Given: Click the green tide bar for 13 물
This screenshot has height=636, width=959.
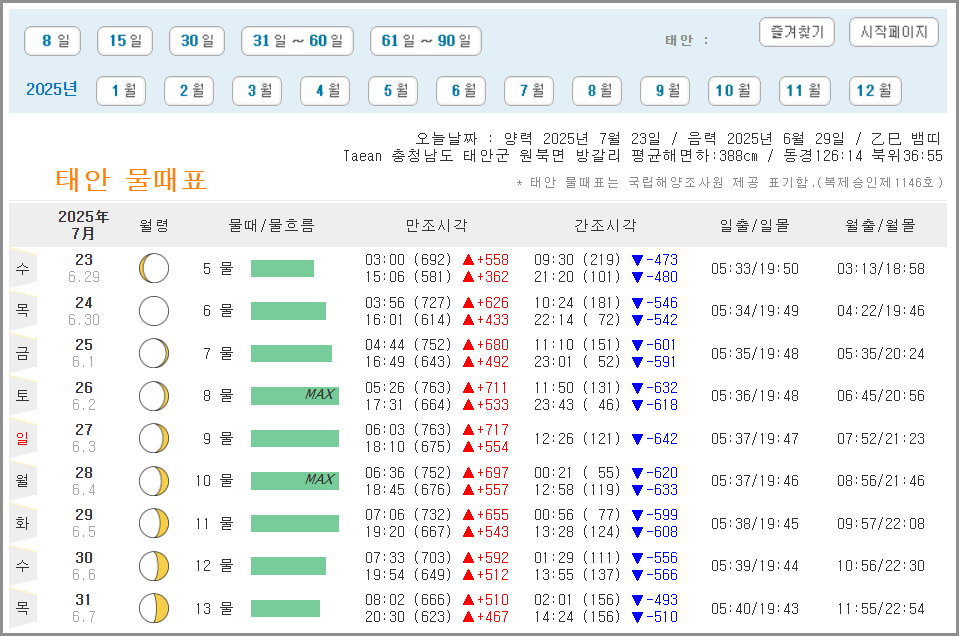Looking at the screenshot, I should click(x=285, y=608).
